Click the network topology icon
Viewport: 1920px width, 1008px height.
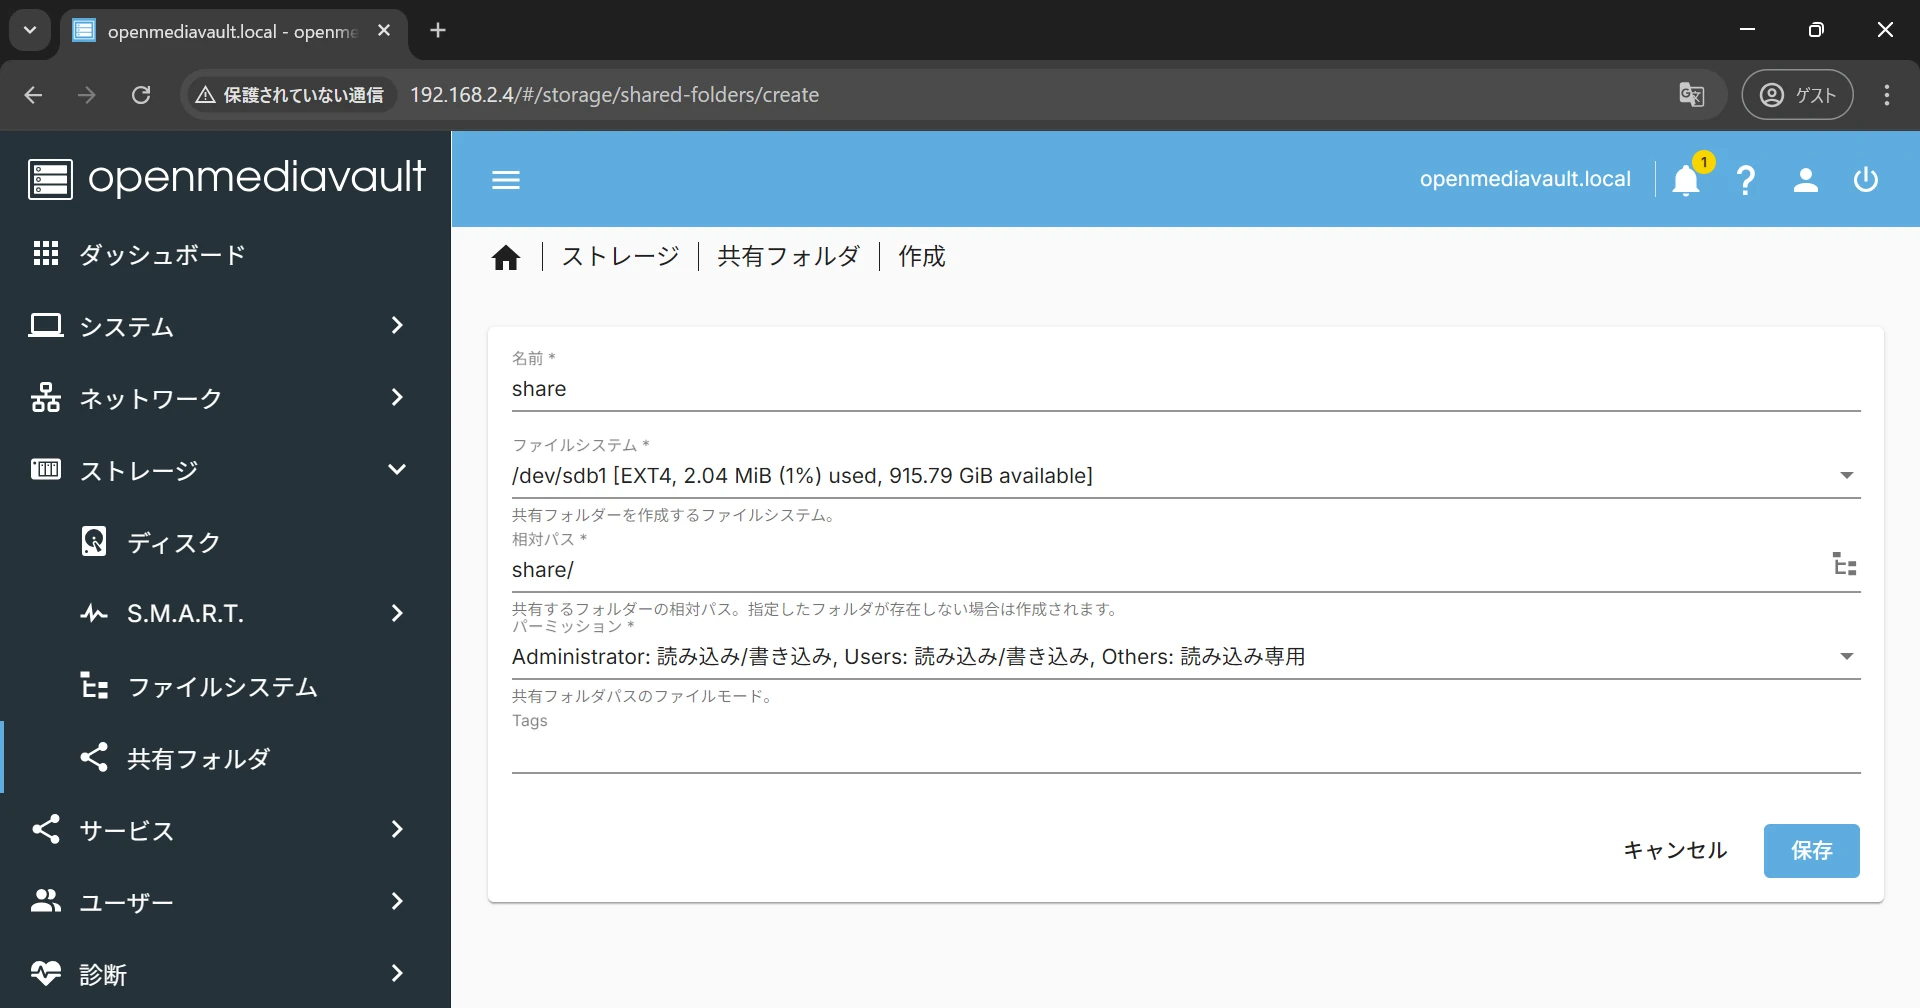(x=46, y=398)
